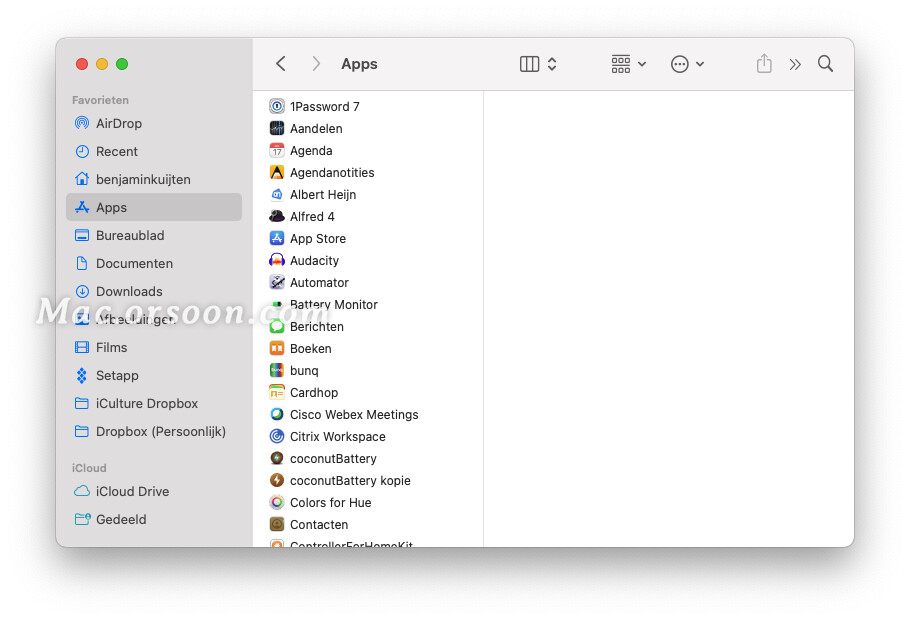The image size is (910, 621).
Task: Open Dropbox (Persoonlijk) in sidebar
Action: tap(154, 431)
